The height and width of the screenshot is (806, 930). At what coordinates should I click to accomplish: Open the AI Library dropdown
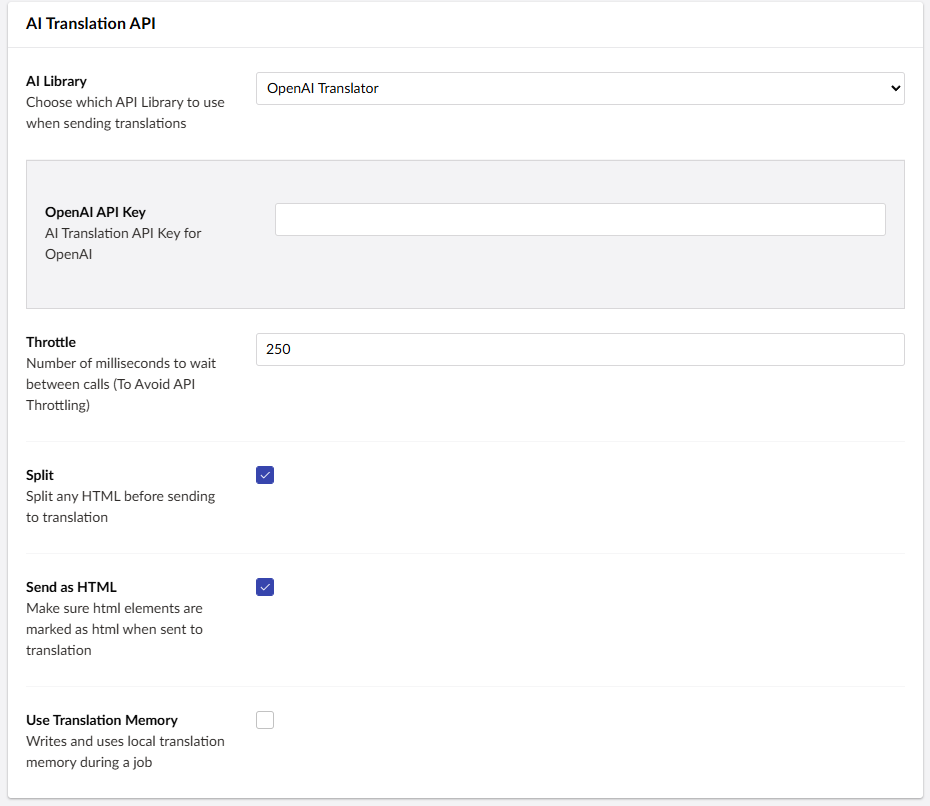(580, 88)
